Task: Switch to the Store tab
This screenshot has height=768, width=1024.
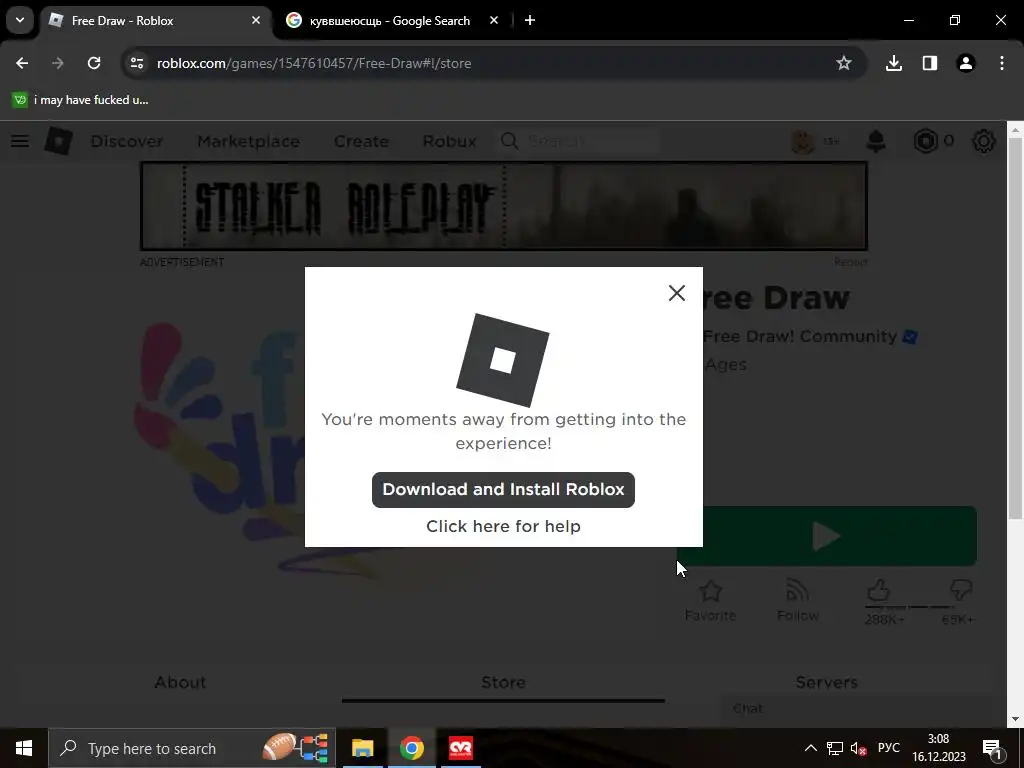Action: coord(503,682)
